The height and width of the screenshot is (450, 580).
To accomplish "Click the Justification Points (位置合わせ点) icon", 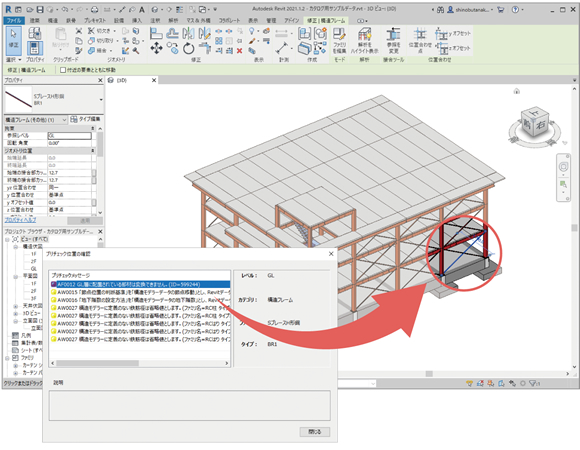I will click(x=420, y=40).
